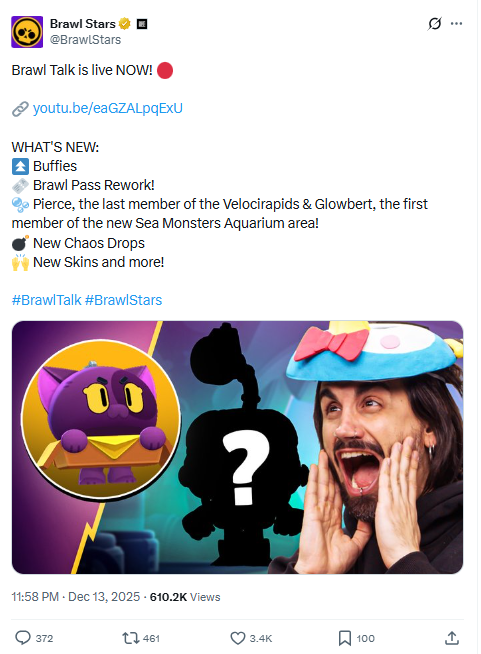Click the repost arrows icon

pyautogui.click(x=130, y=638)
